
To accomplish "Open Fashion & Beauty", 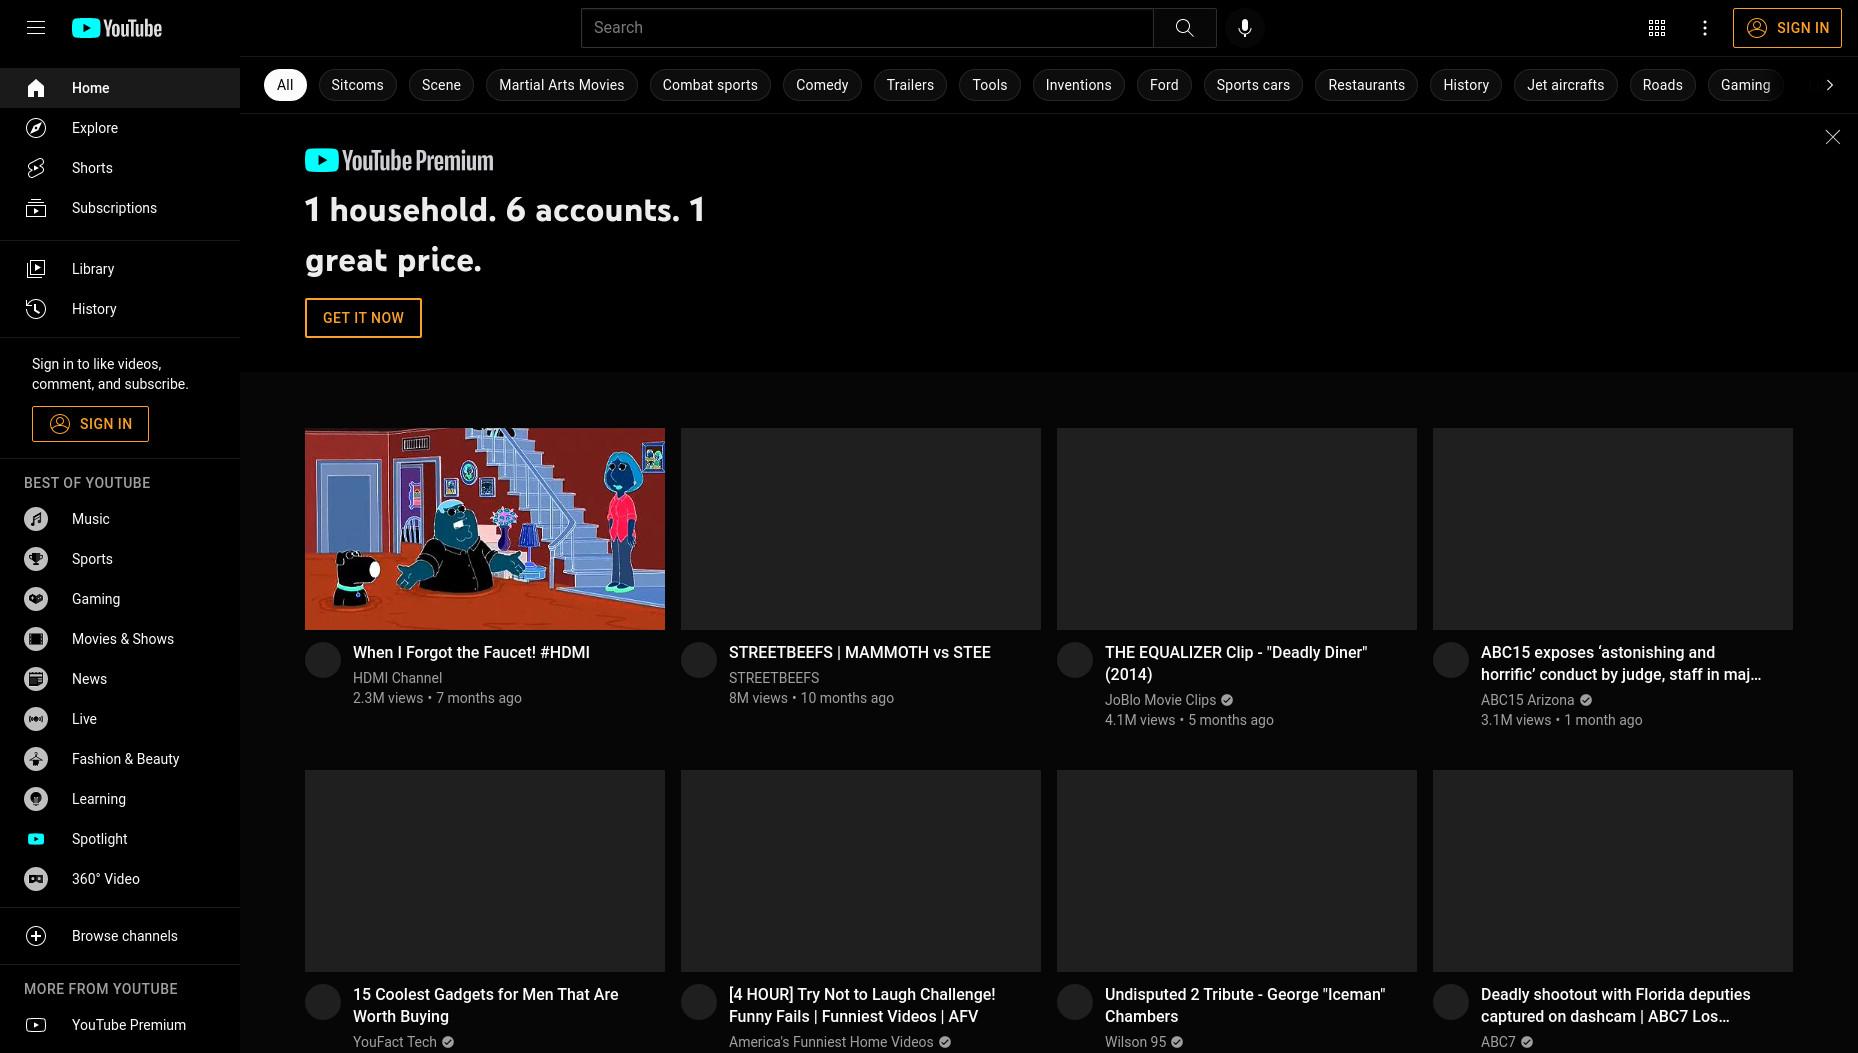I will tap(120, 759).
